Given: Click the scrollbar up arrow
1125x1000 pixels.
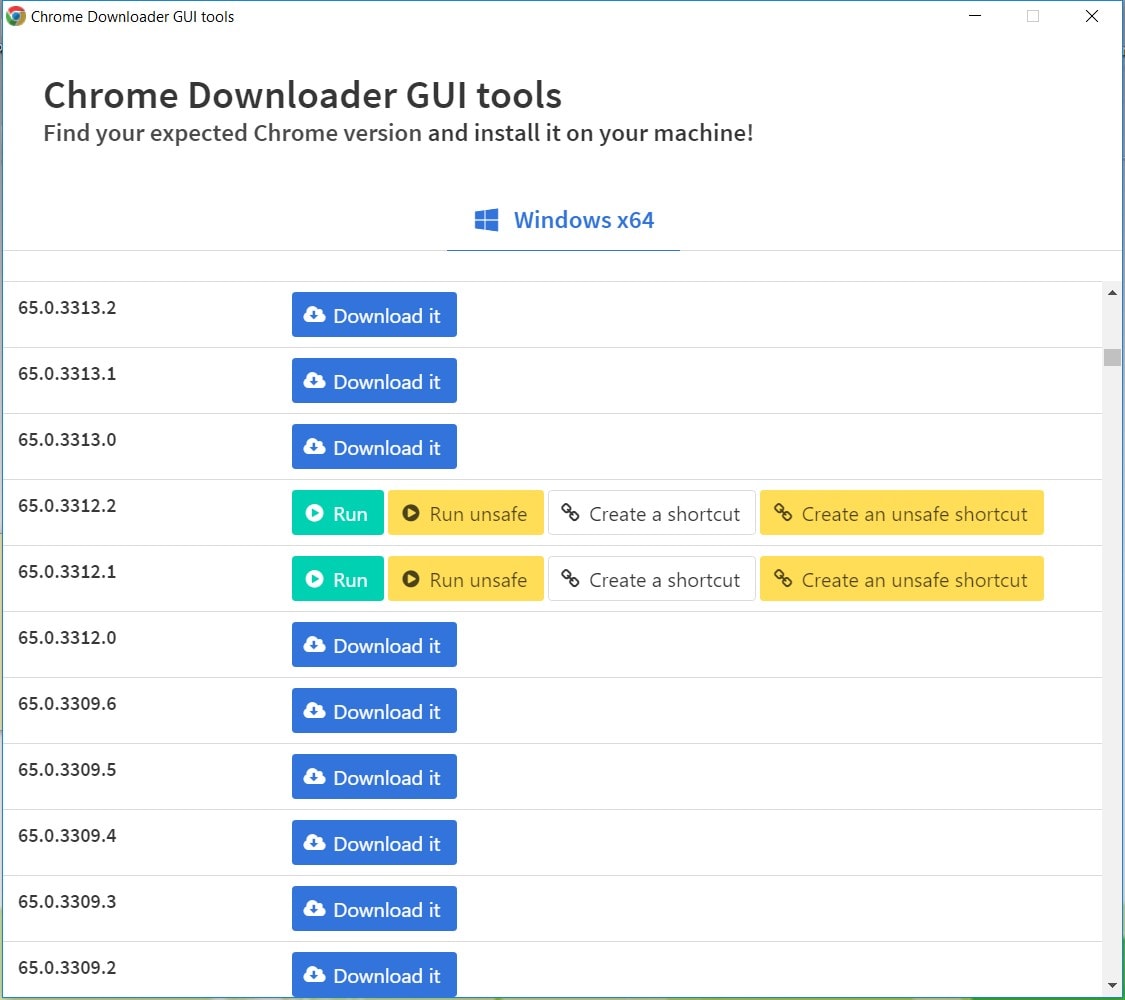Looking at the screenshot, I should click(1112, 293).
